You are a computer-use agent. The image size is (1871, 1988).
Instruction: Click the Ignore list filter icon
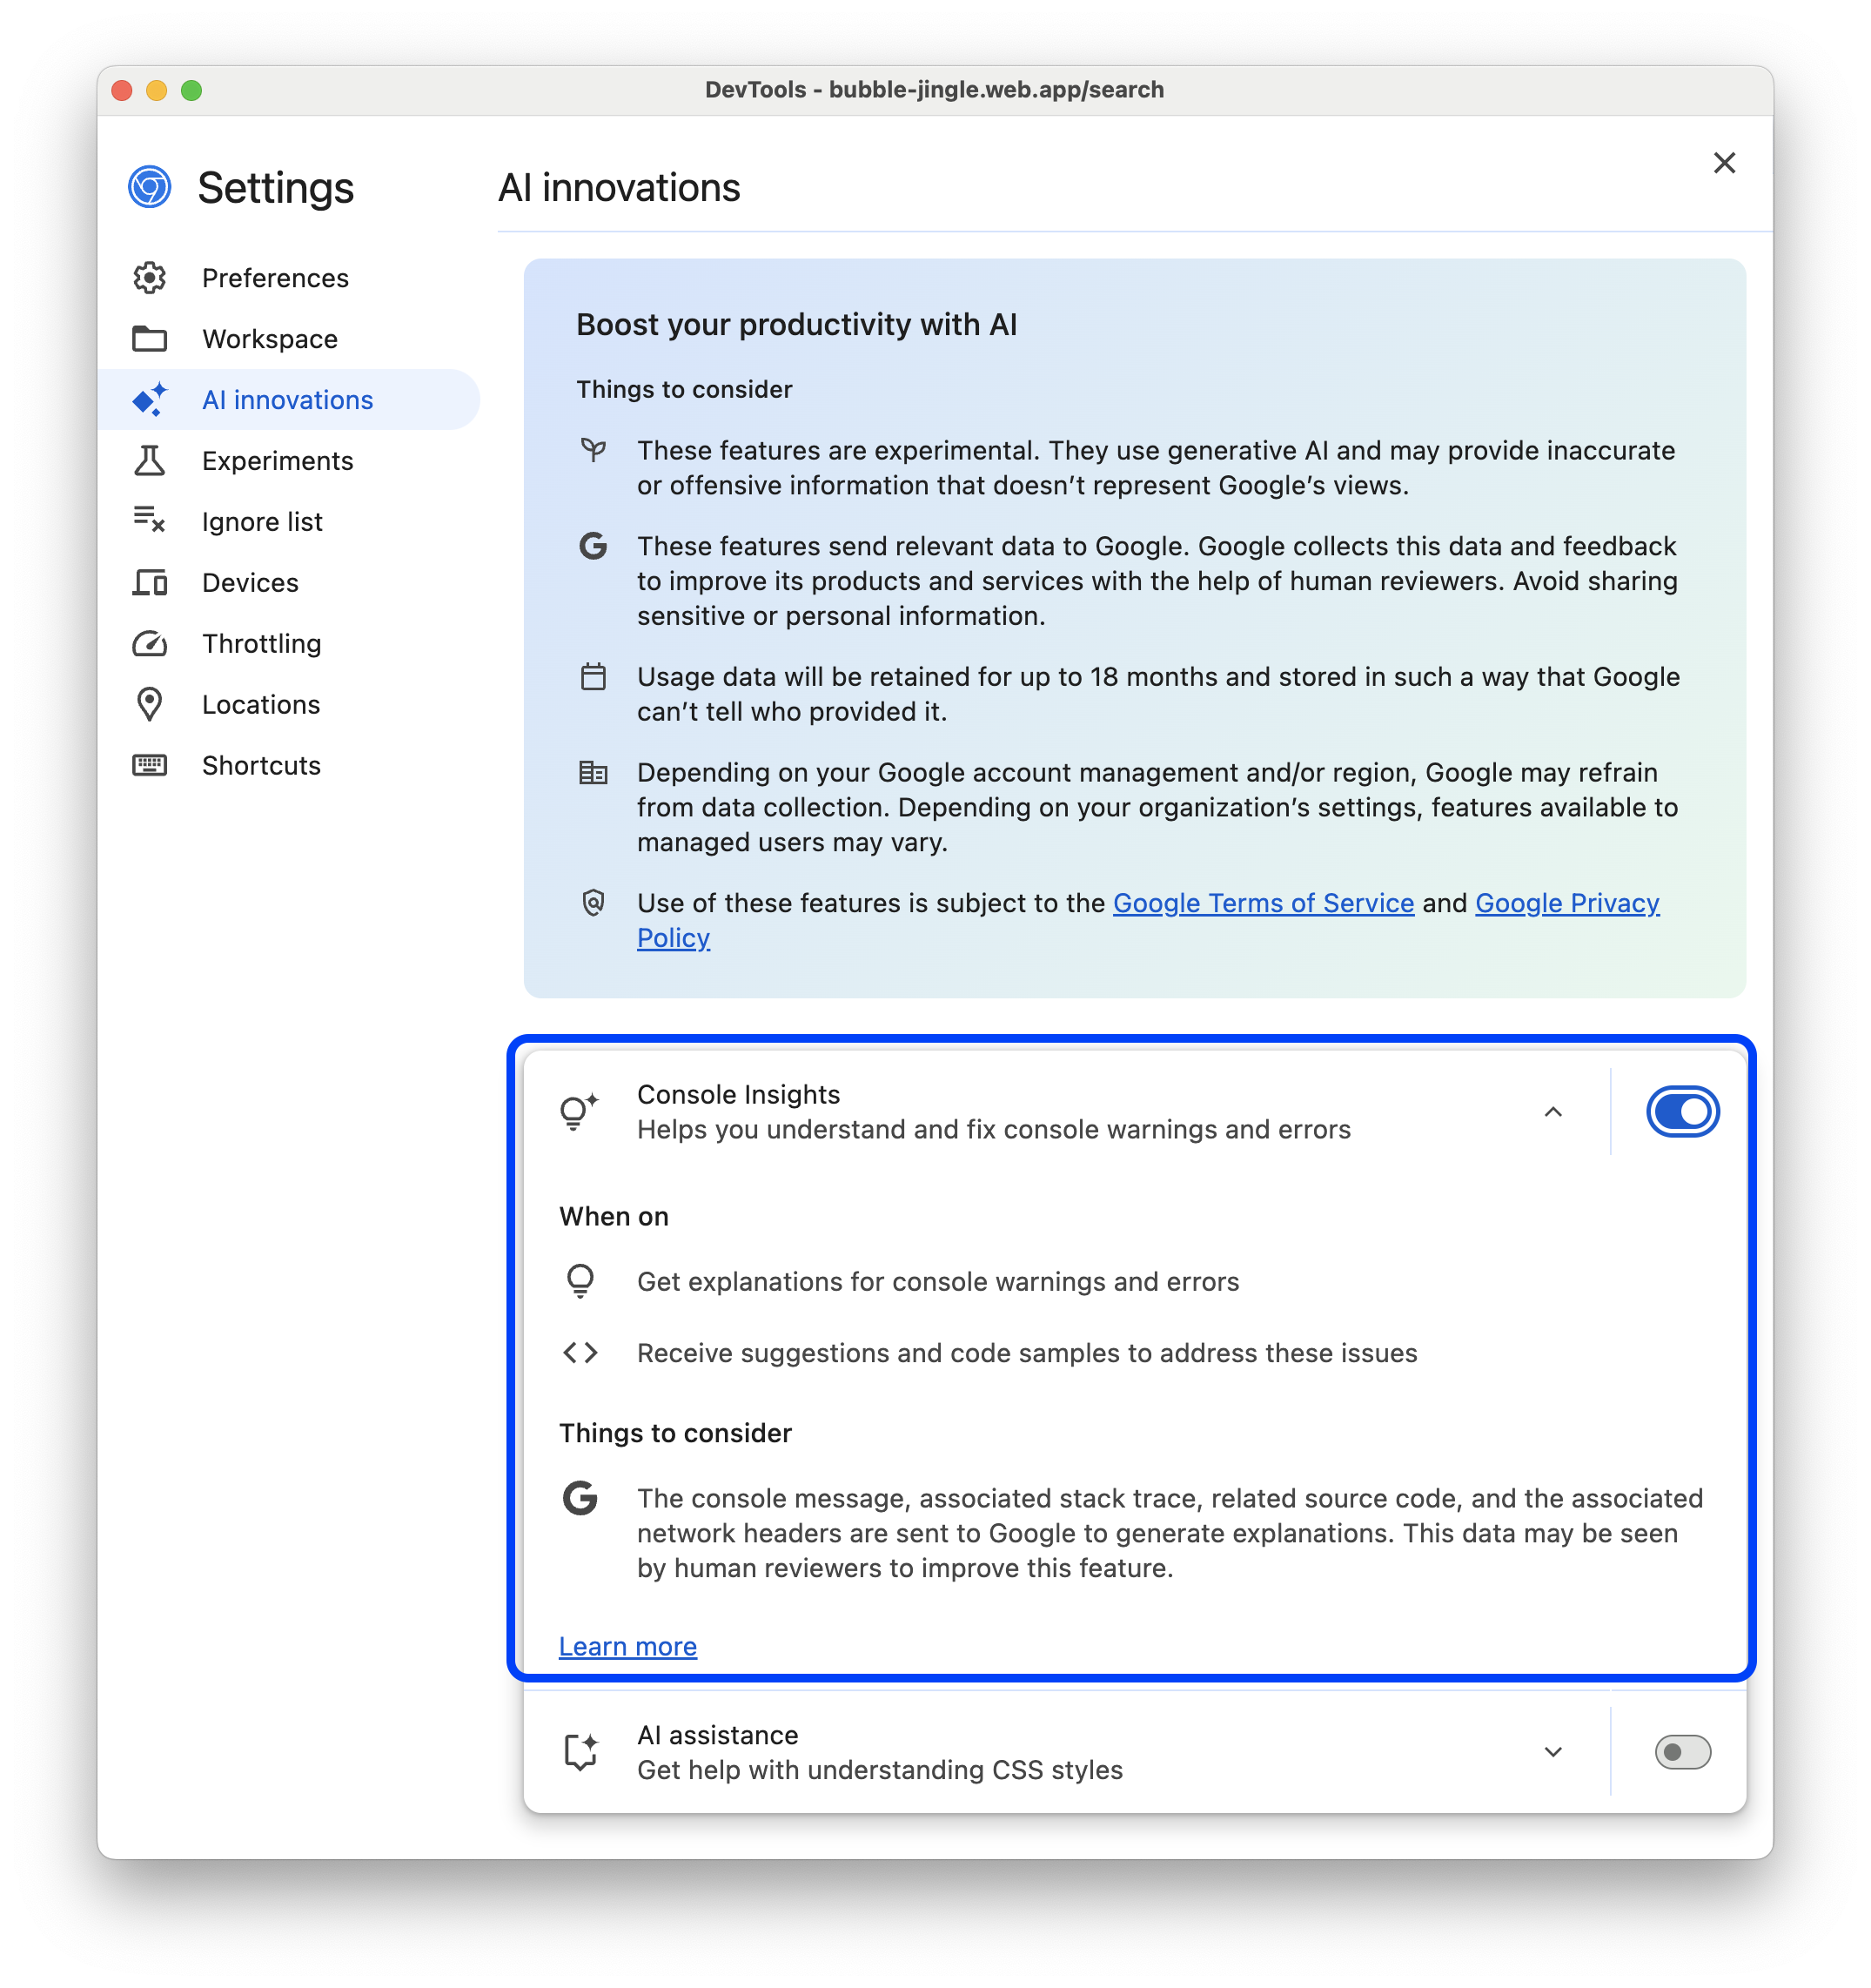coord(153,521)
